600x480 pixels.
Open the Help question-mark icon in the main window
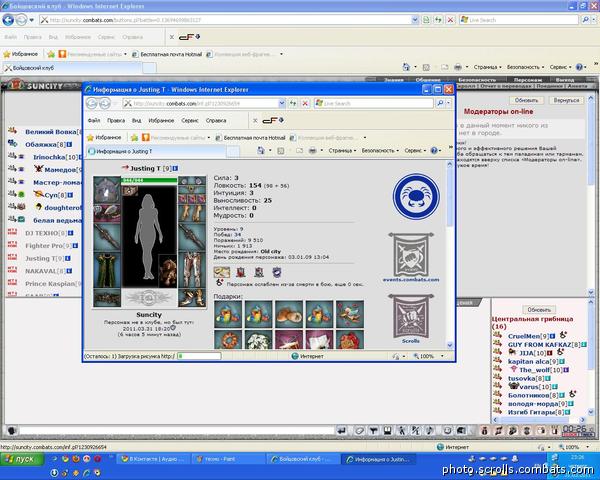coord(579,67)
